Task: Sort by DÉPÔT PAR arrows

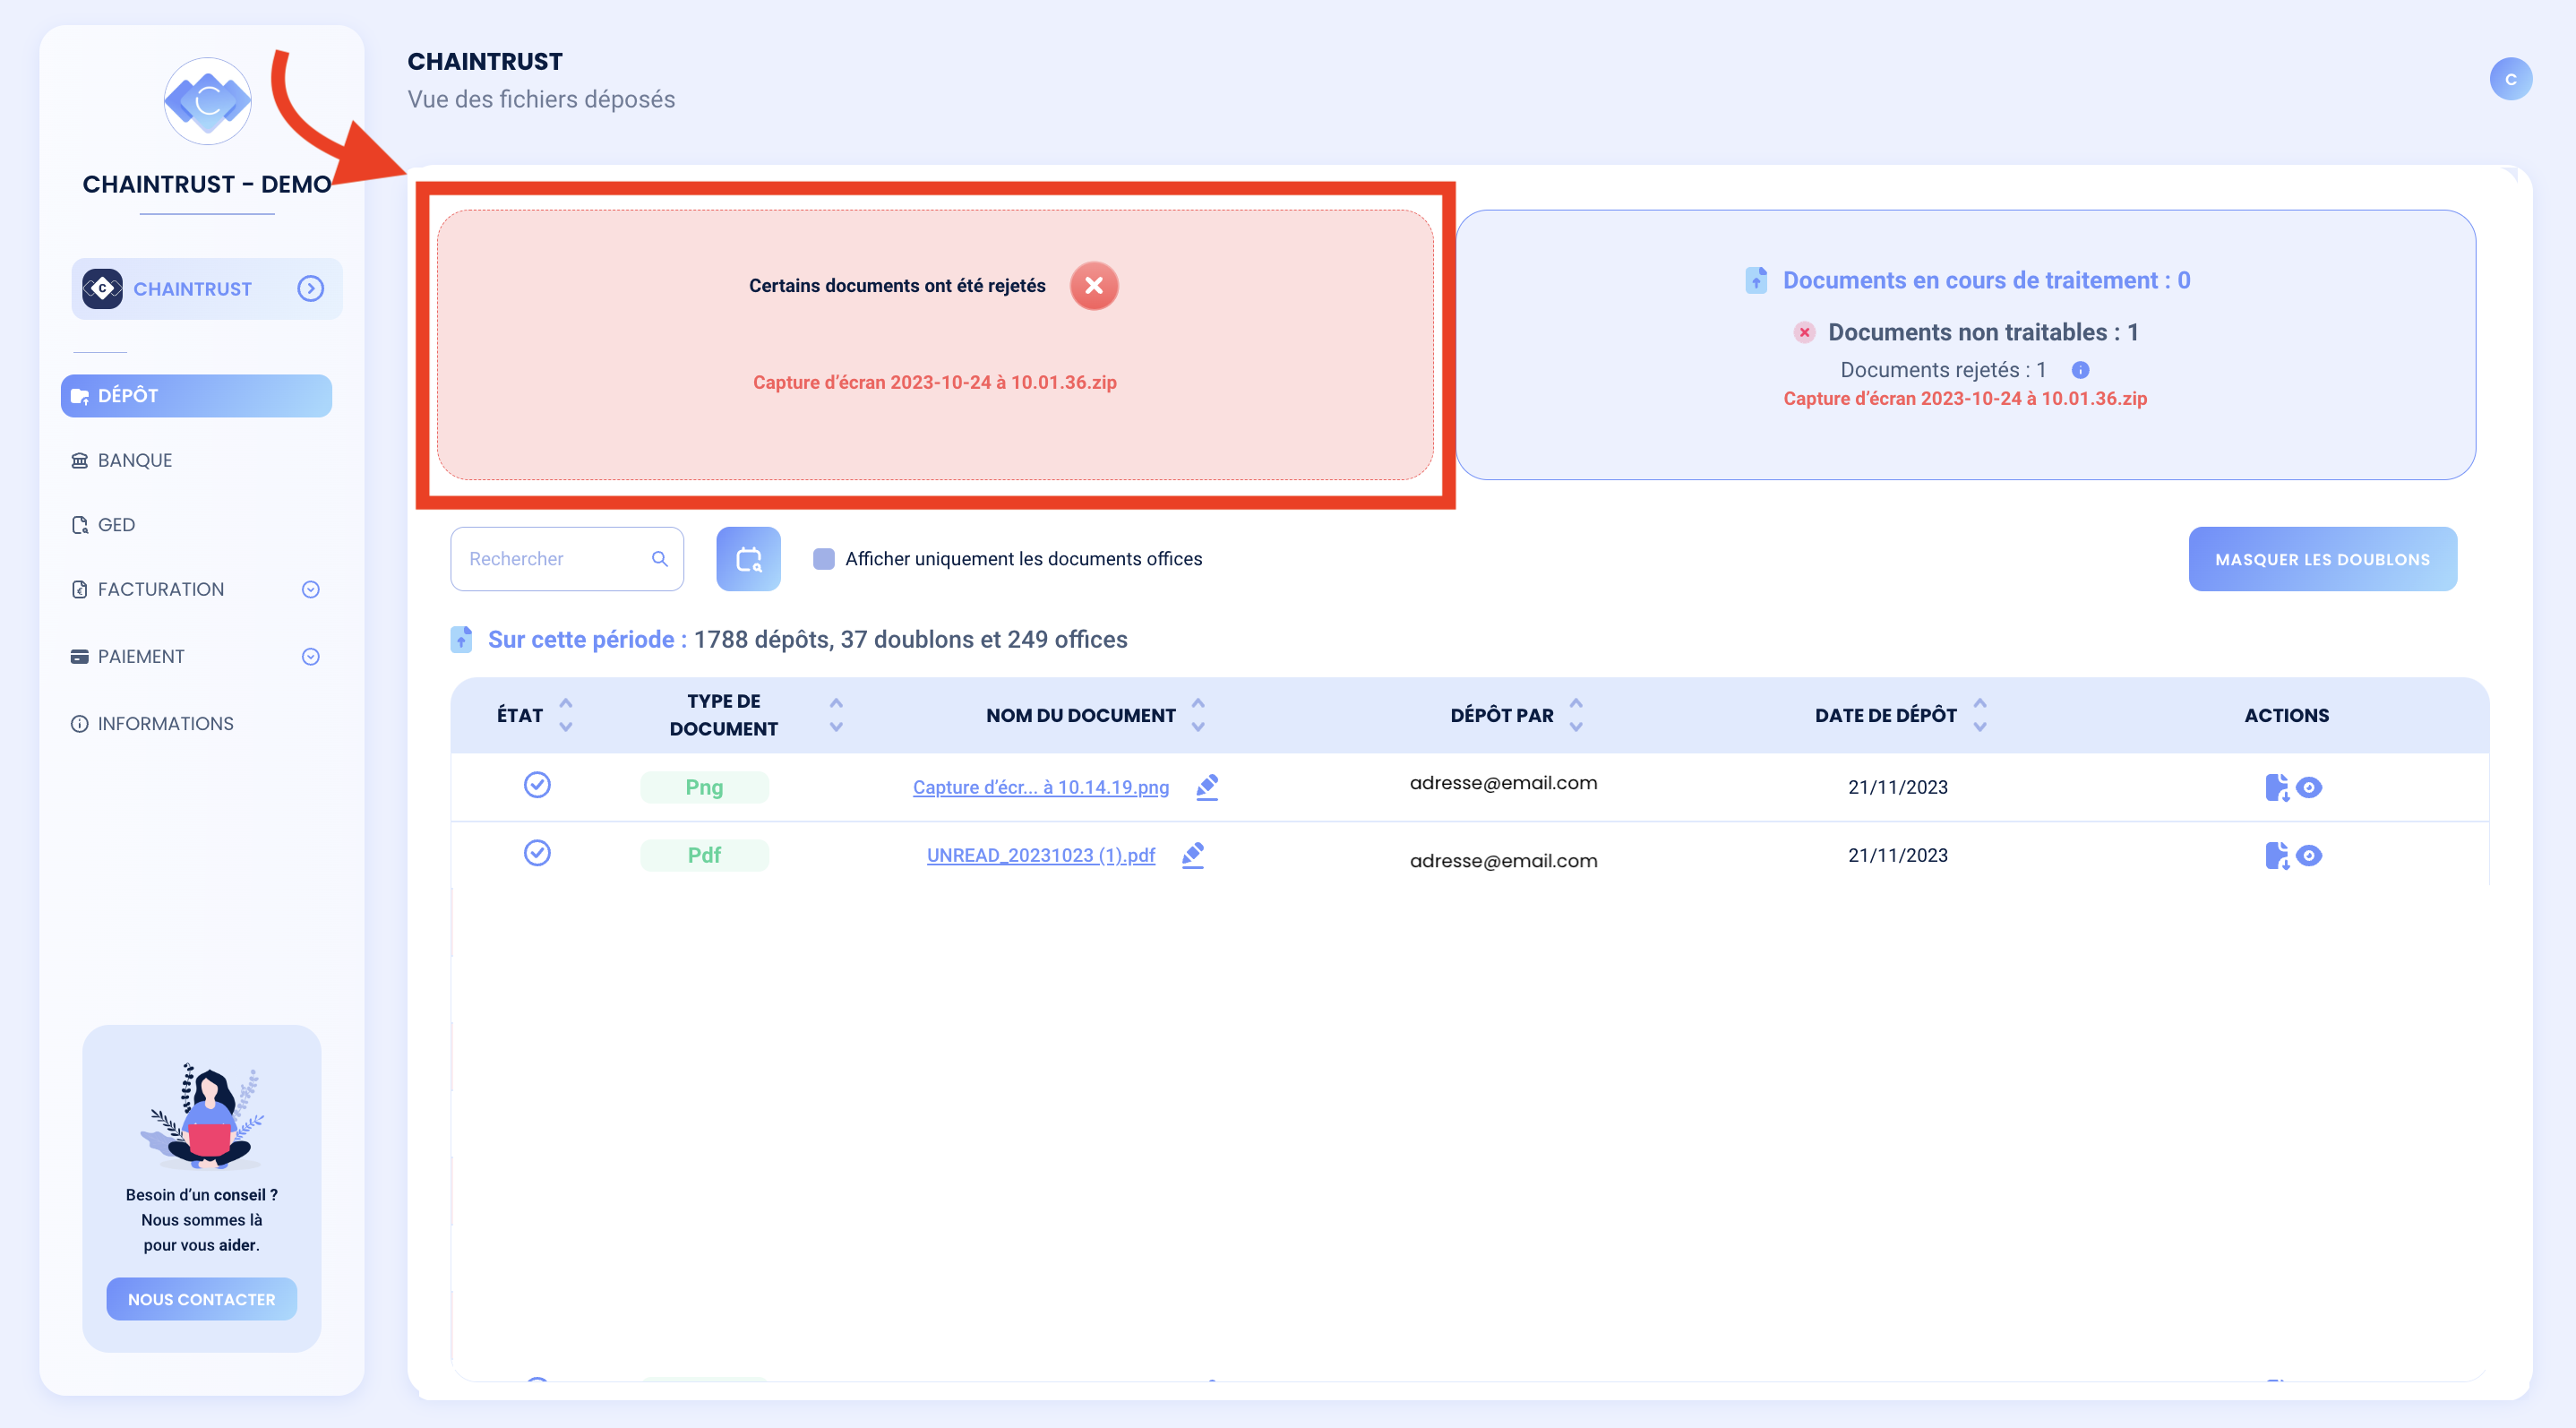Action: 1576,715
